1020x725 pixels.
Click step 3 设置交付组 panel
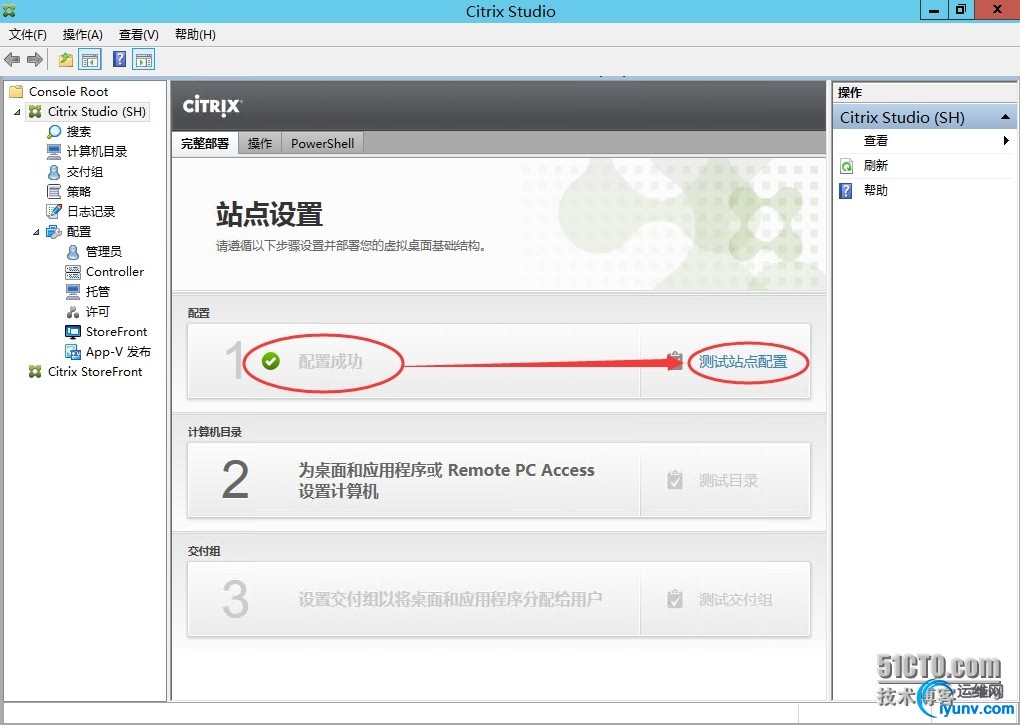pyautogui.click(x=414, y=599)
